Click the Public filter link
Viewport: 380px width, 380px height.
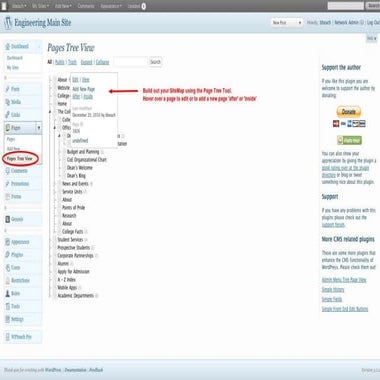[x=60, y=62]
